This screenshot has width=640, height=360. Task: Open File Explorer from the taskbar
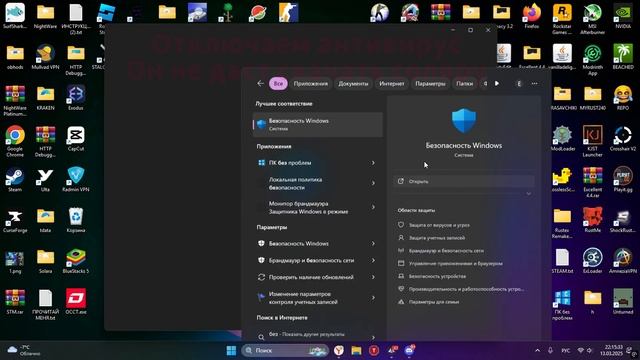pyautogui.click(x=356, y=350)
